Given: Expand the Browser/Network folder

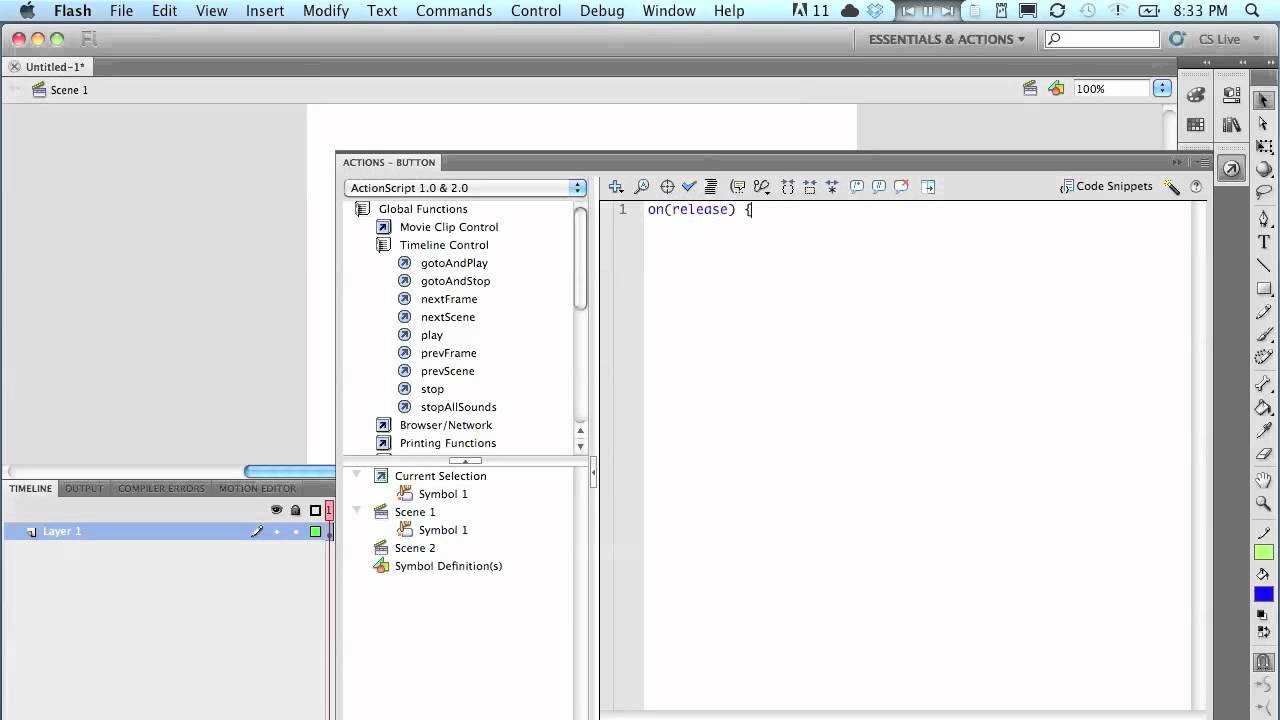Looking at the screenshot, I should click(x=383, y=425).
